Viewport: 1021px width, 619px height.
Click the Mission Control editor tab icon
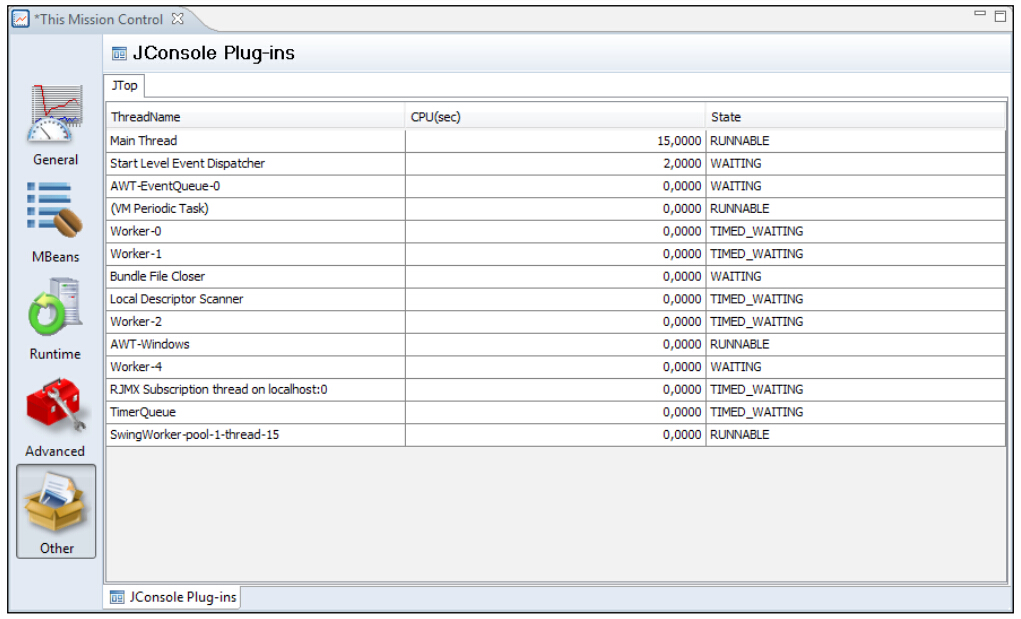coord(22,20)
